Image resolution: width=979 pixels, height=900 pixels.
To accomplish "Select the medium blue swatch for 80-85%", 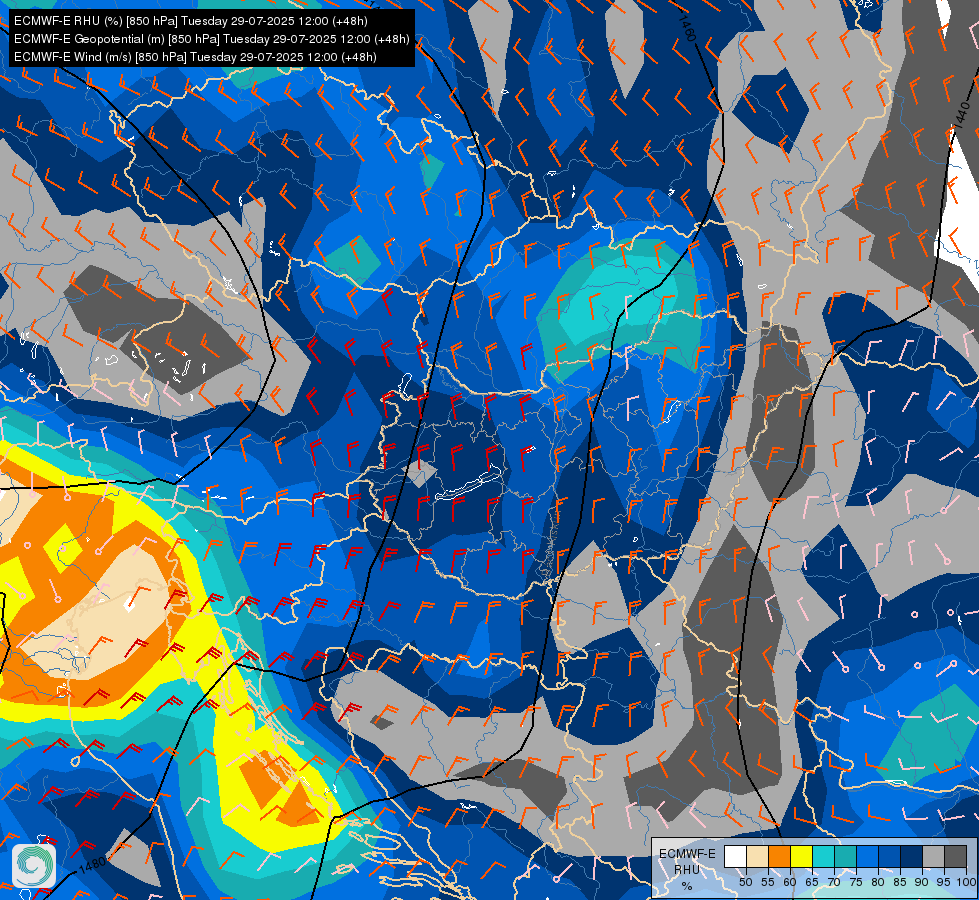I will (890, 856).
